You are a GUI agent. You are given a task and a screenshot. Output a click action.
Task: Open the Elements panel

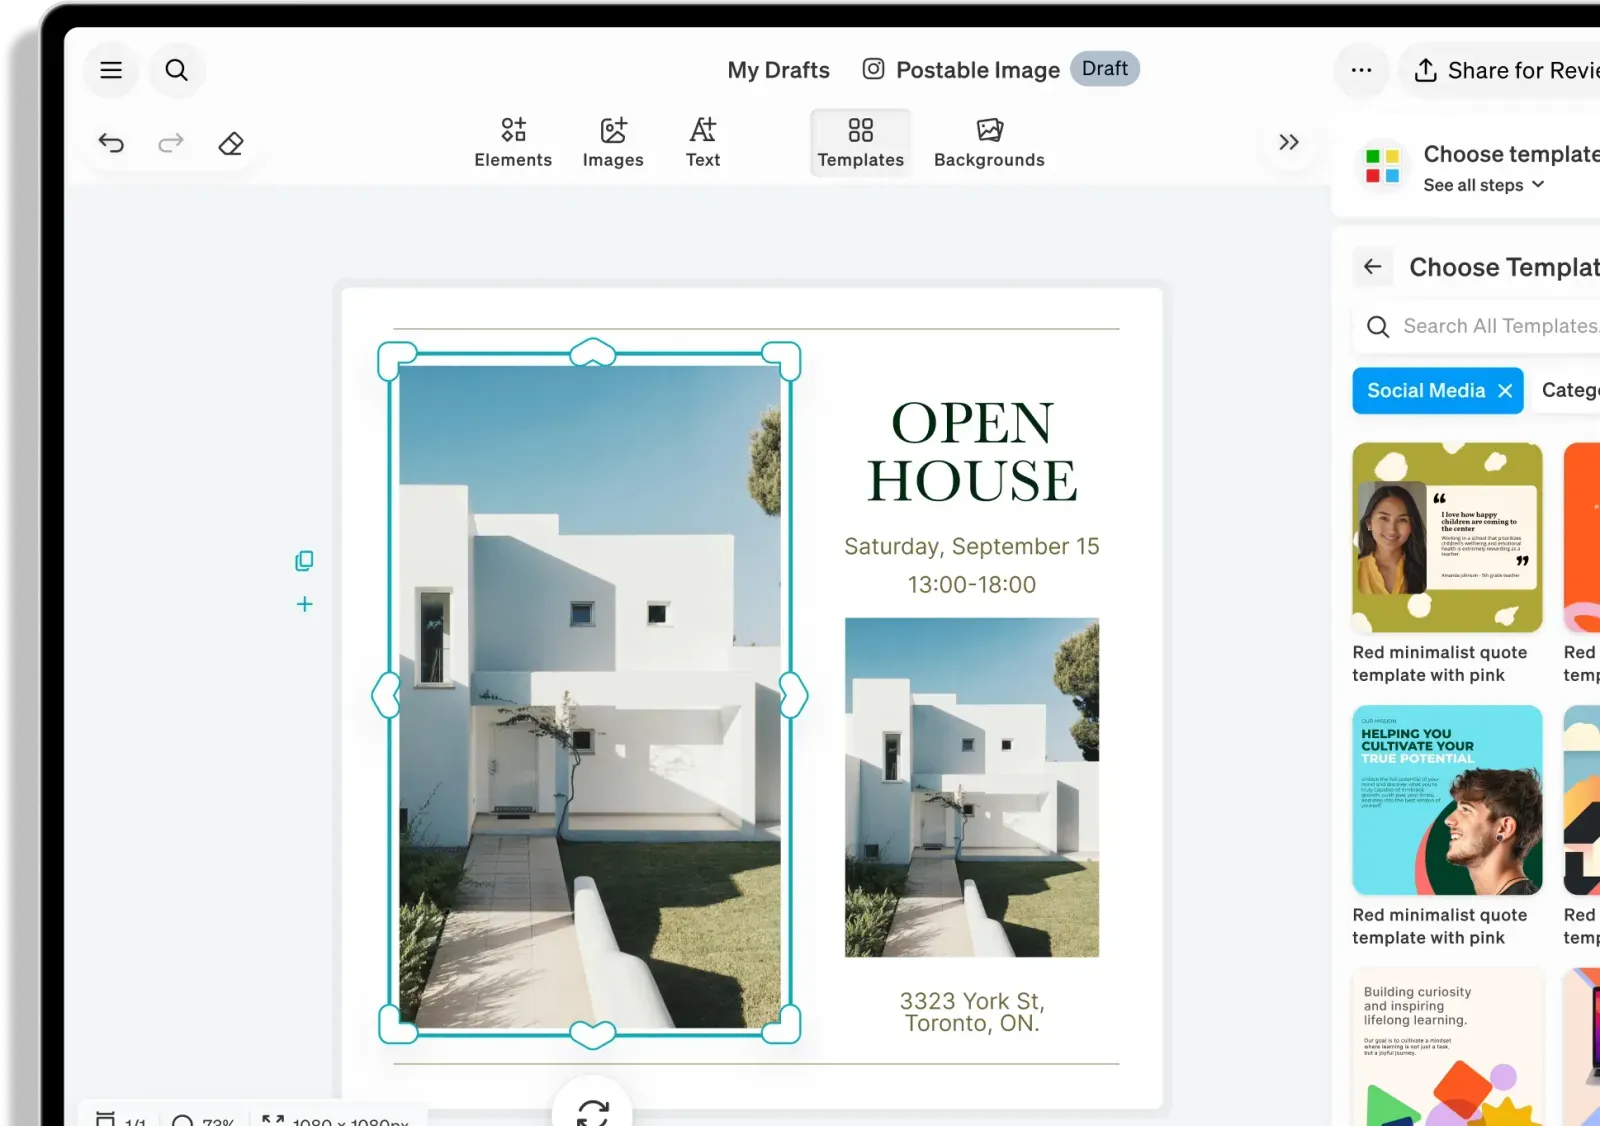(x=513, y=143)
